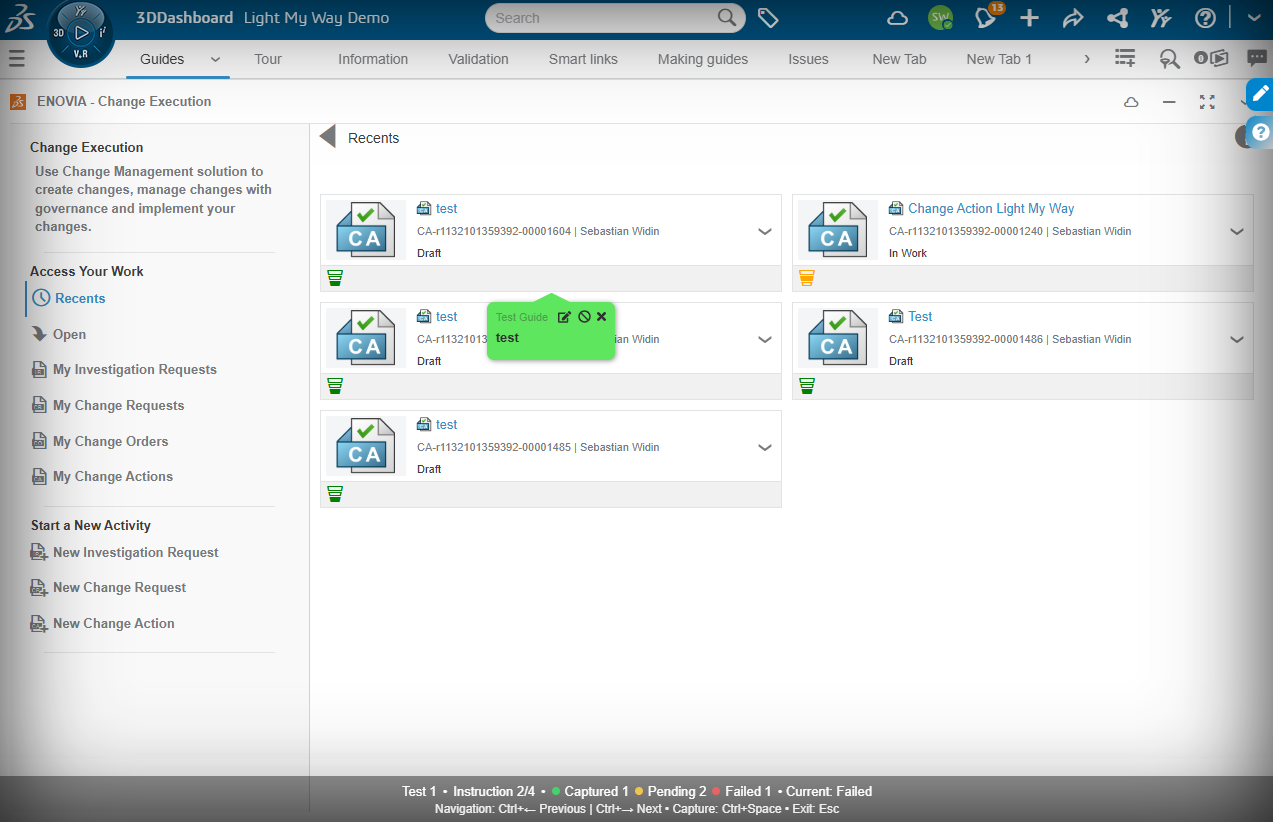This screenshot has height=822, width=1273.
Task: Switch to the Tour tab
Action: [268, 59]
